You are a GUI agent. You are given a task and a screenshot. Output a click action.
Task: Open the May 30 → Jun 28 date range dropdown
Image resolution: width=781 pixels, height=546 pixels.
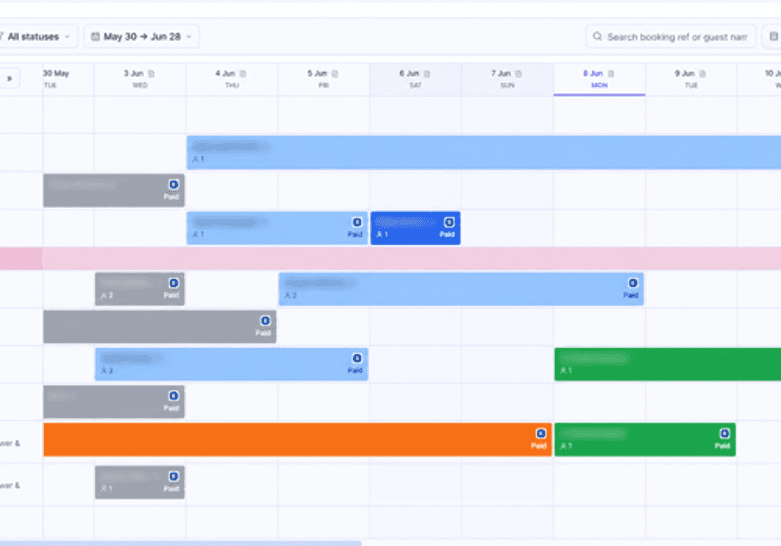pos(141,36)
